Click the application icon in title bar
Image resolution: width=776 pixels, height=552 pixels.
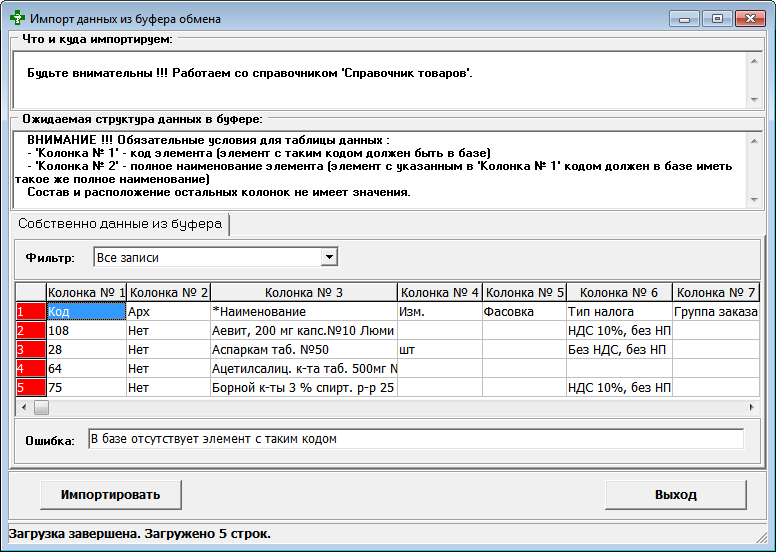click(x=18, y=18)
